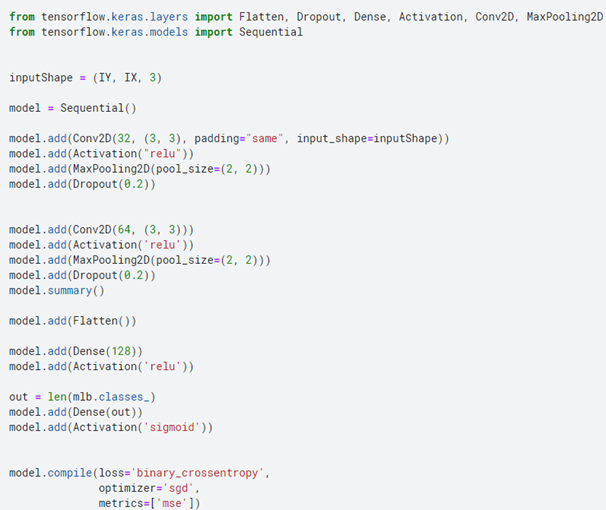
Task: Place cursor on the inputShape variable definition
Action: coord(40,77)
